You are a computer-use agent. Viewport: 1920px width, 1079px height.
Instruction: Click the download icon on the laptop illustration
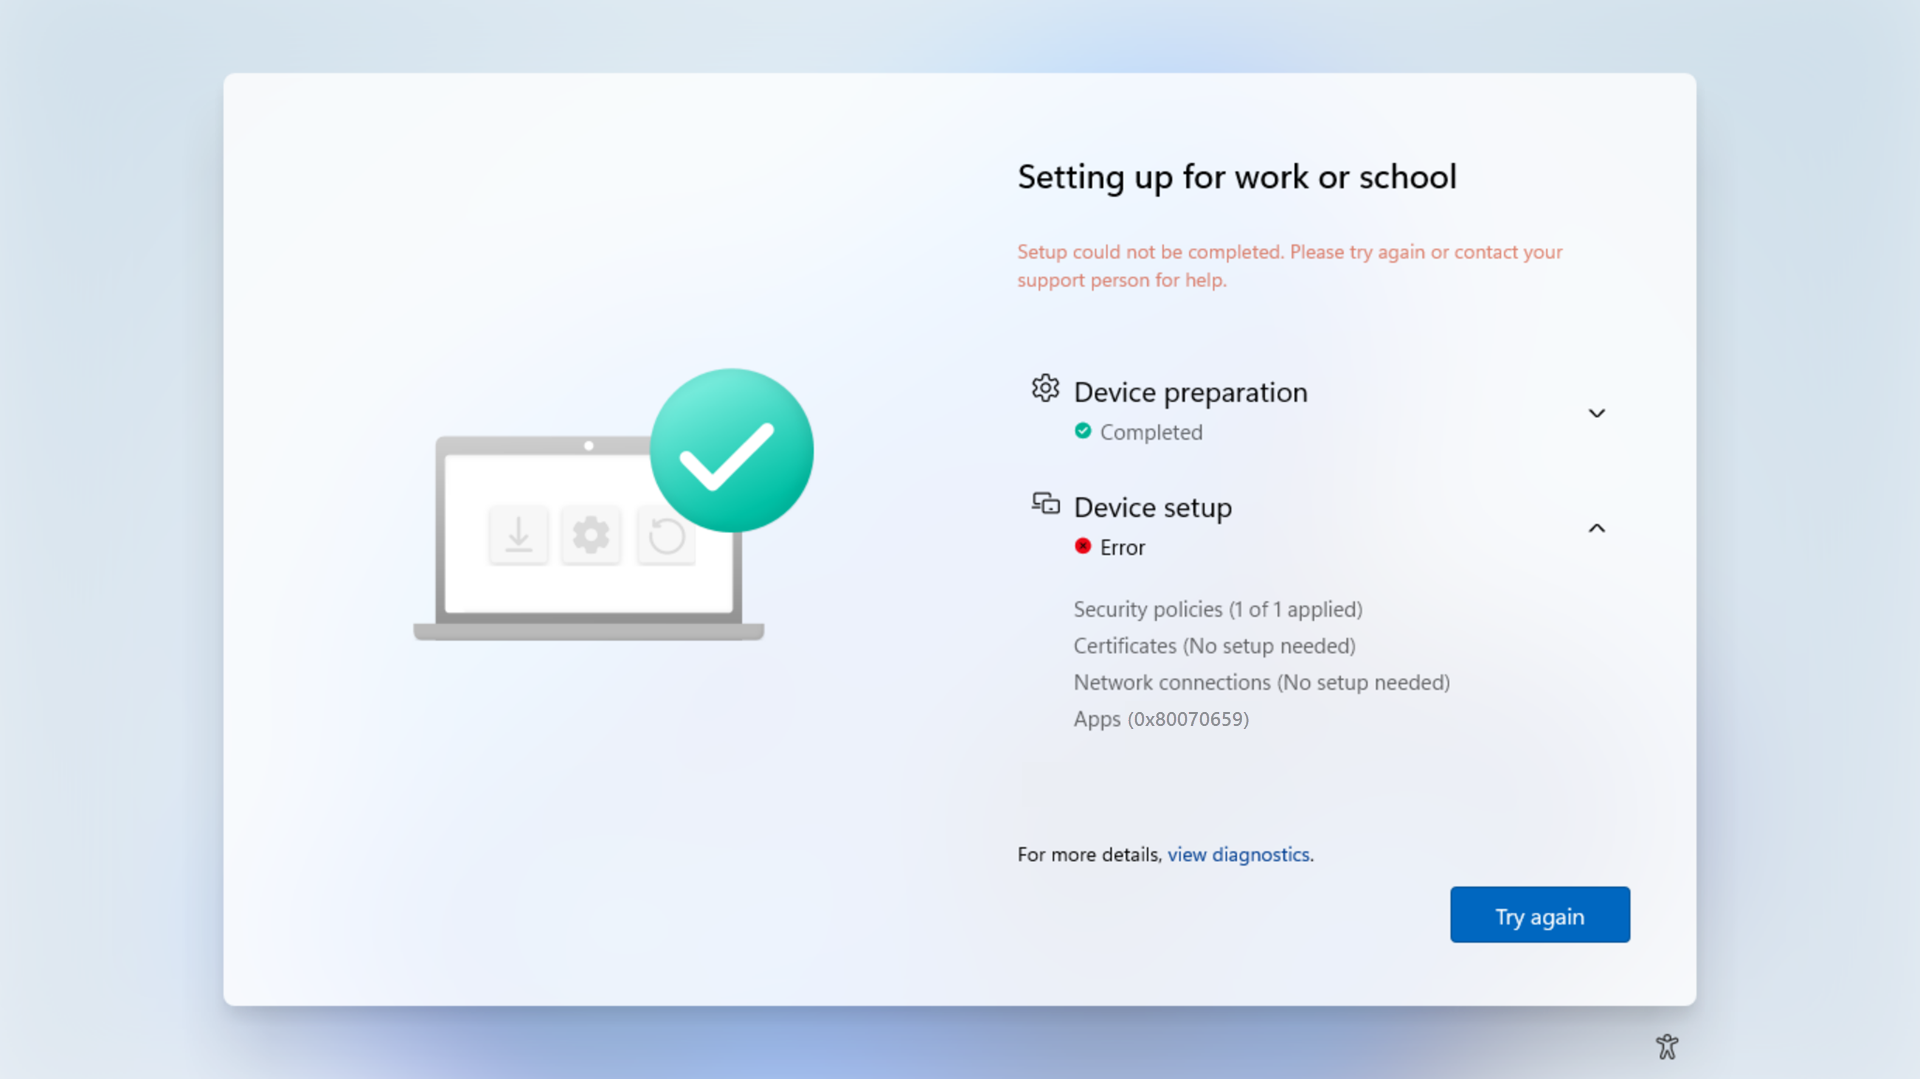(518, 535)
